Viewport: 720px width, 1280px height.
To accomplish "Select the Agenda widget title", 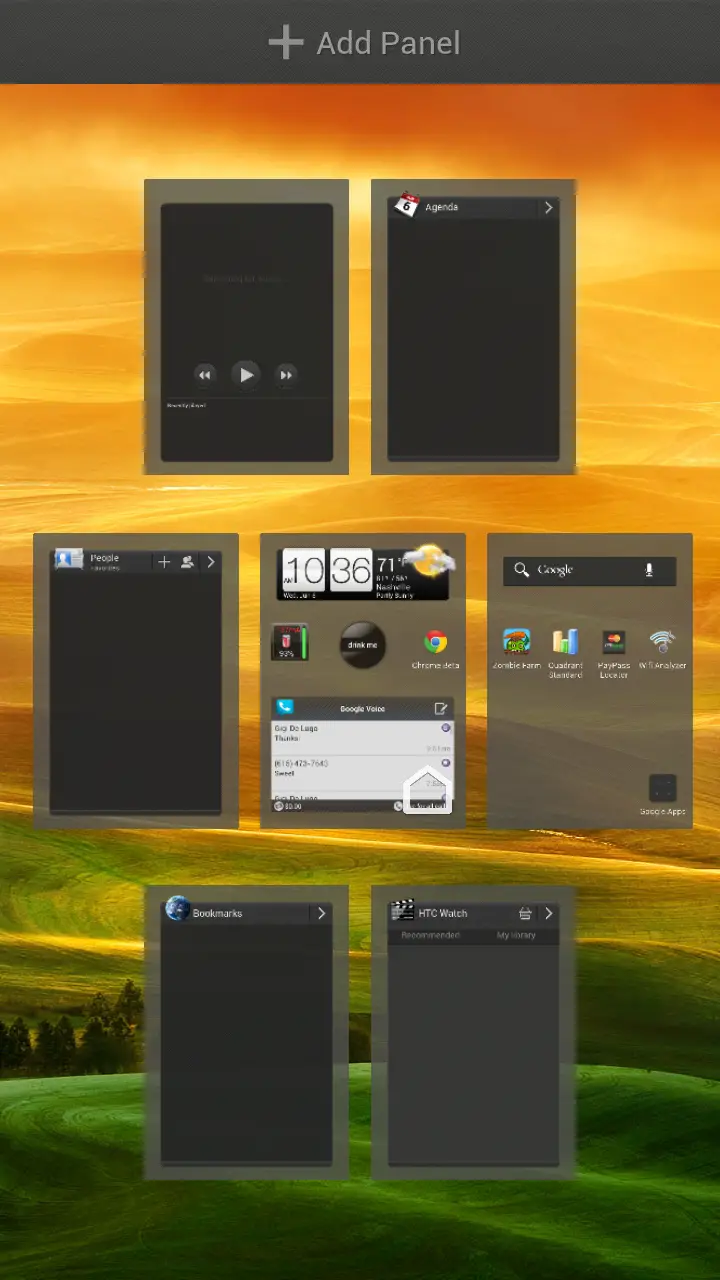I will pos(441,208).
